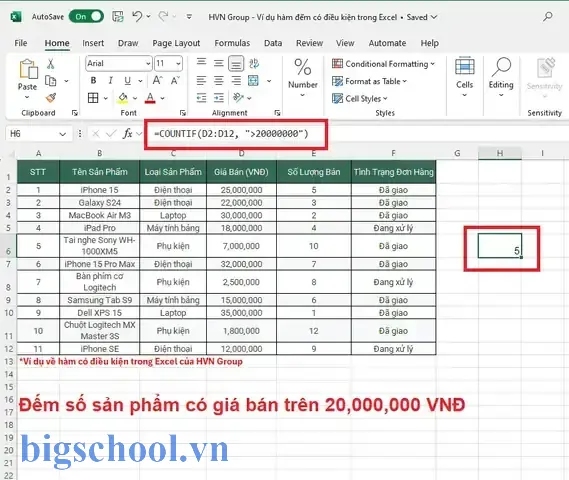This screenshot has width=569, height=480.
Task: Toggle the AutoSave switch
Action: [x=86, y=16]
